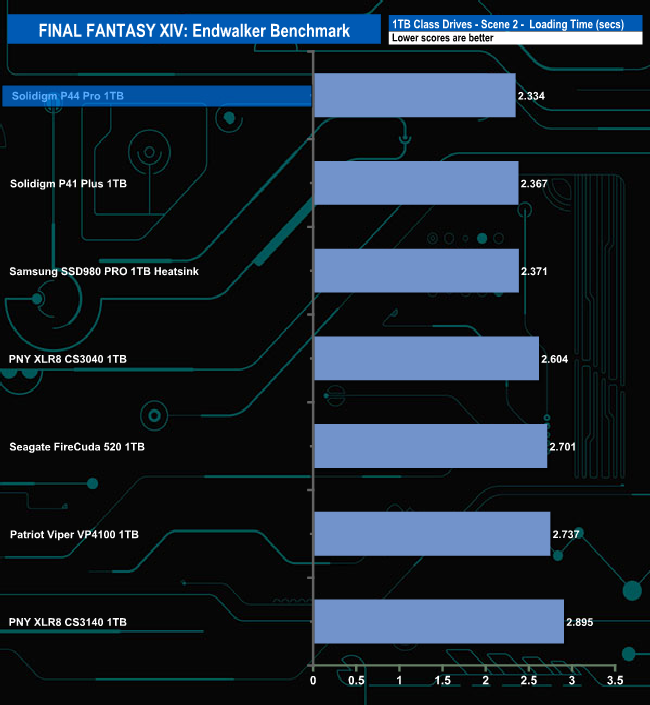Select the PNY XLR8 CS3140 1TB label

pyautogui.click(x=67, y=622)
